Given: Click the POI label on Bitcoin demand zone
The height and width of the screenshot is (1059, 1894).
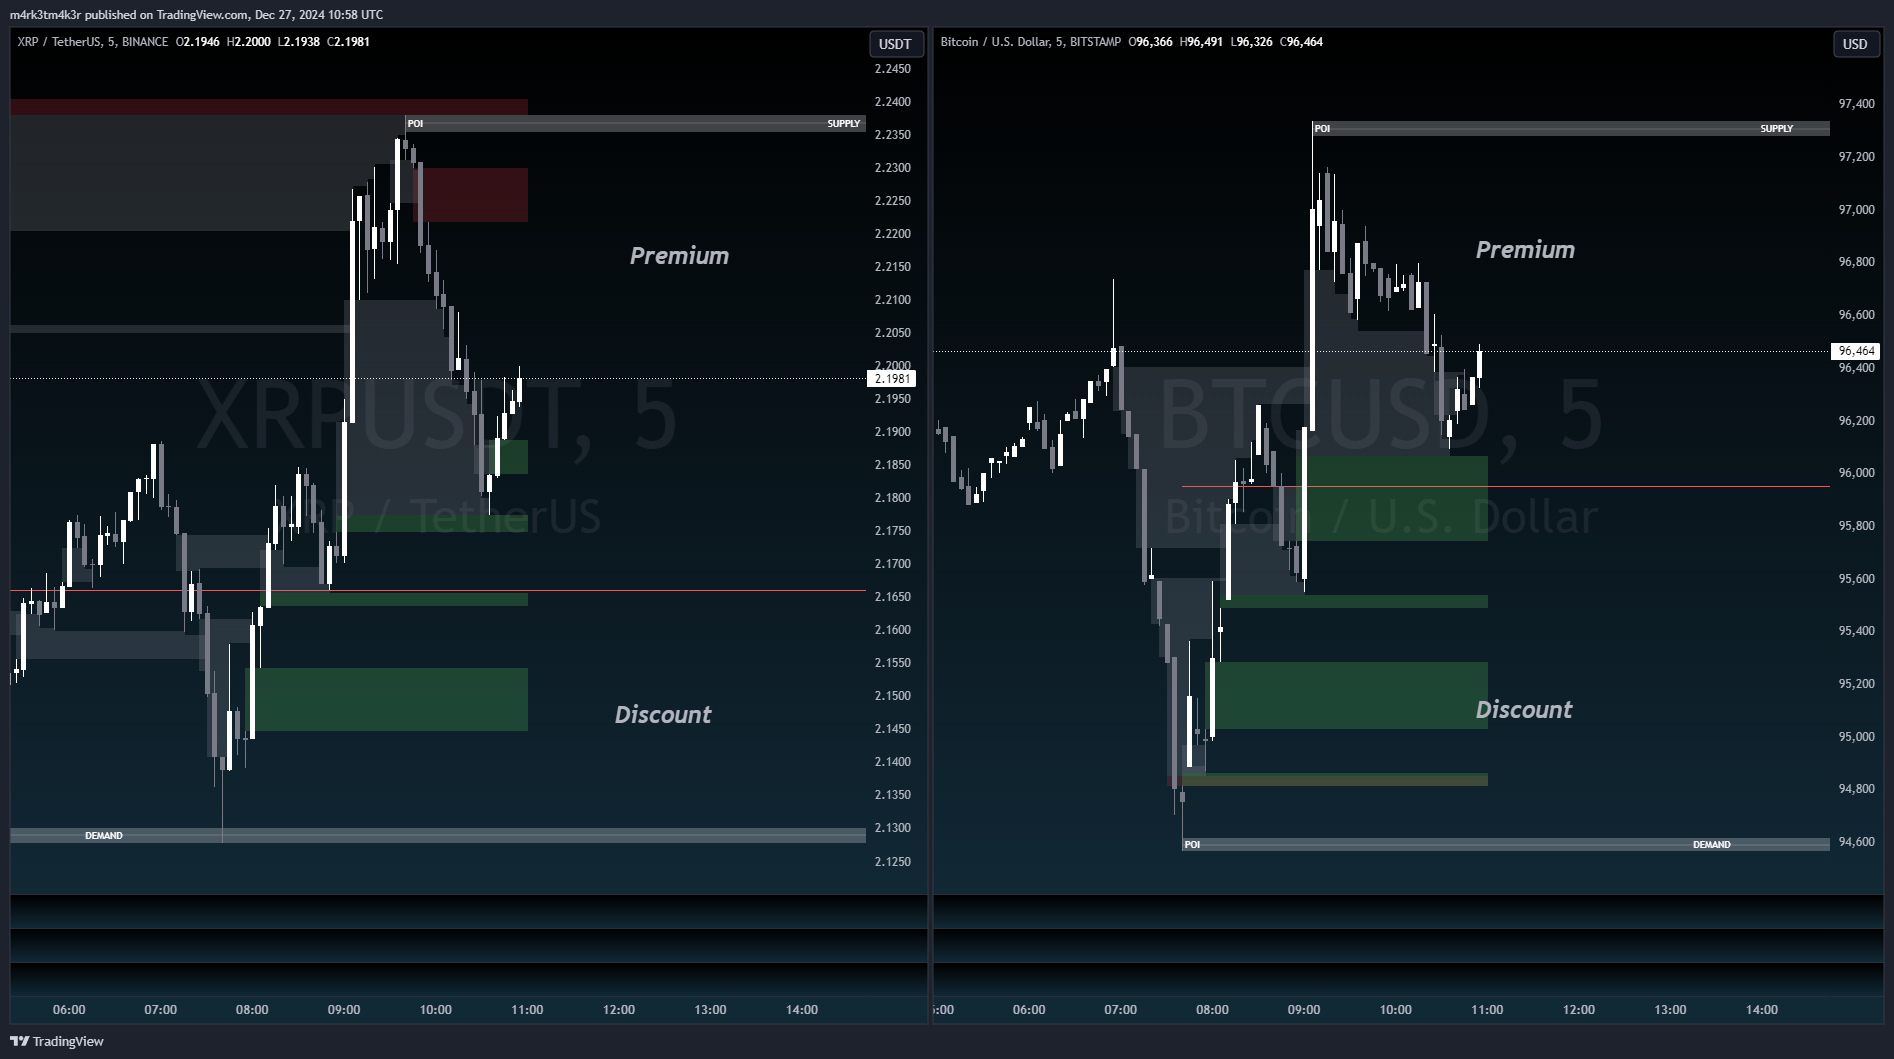Looking at the screenshot, I should click(x=1192, y=845).
